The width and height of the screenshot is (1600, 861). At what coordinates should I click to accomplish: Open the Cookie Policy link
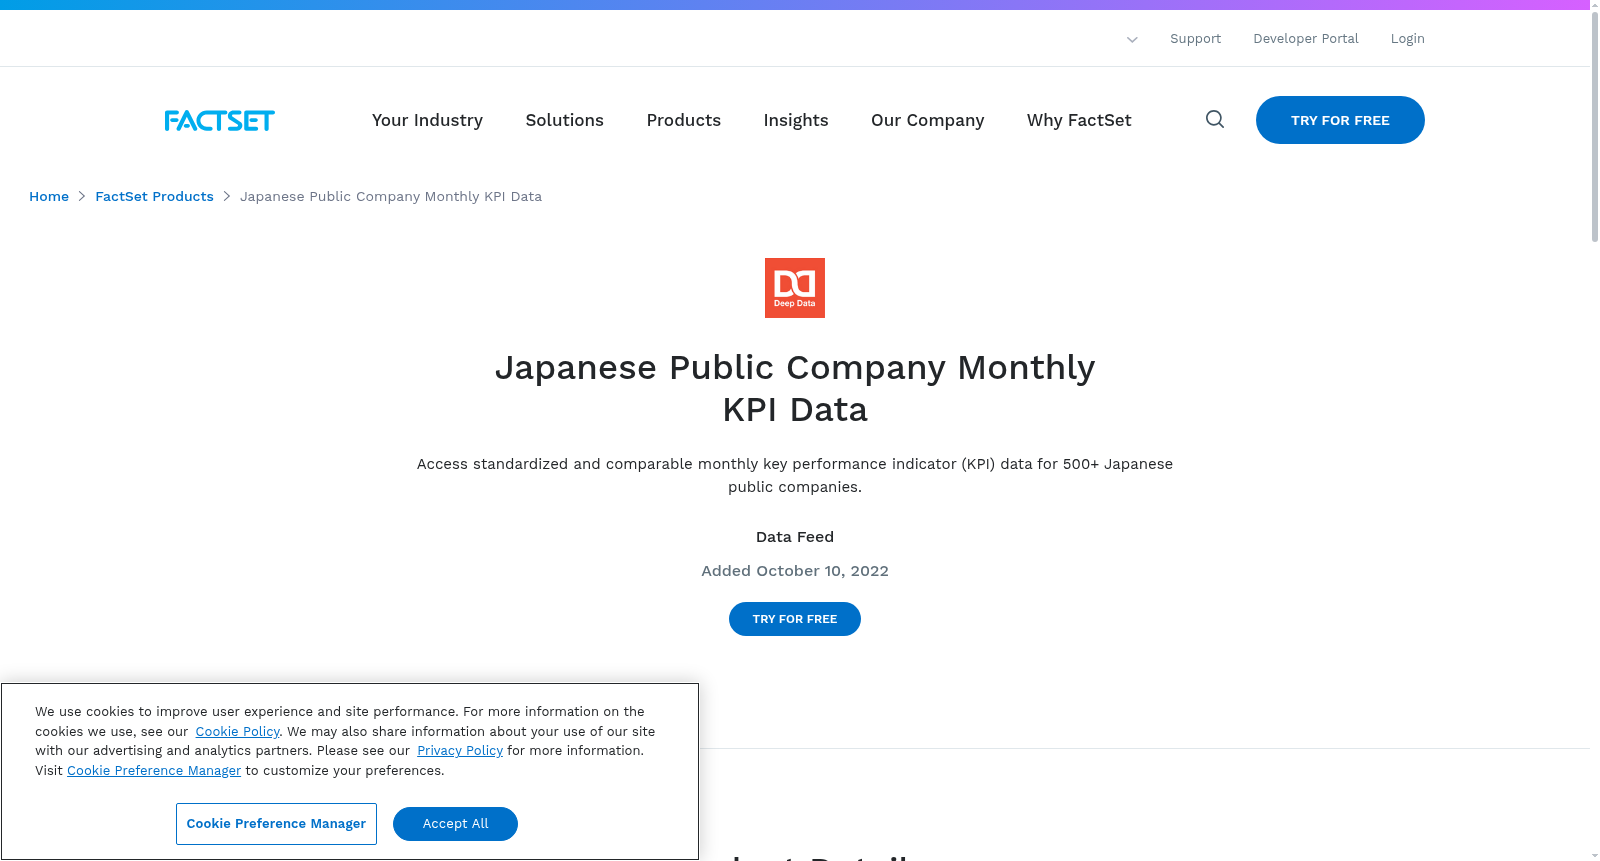[x=237, y=731]
